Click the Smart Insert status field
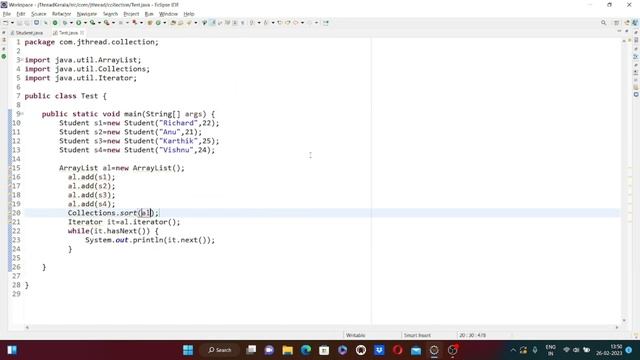 (417, 335)
